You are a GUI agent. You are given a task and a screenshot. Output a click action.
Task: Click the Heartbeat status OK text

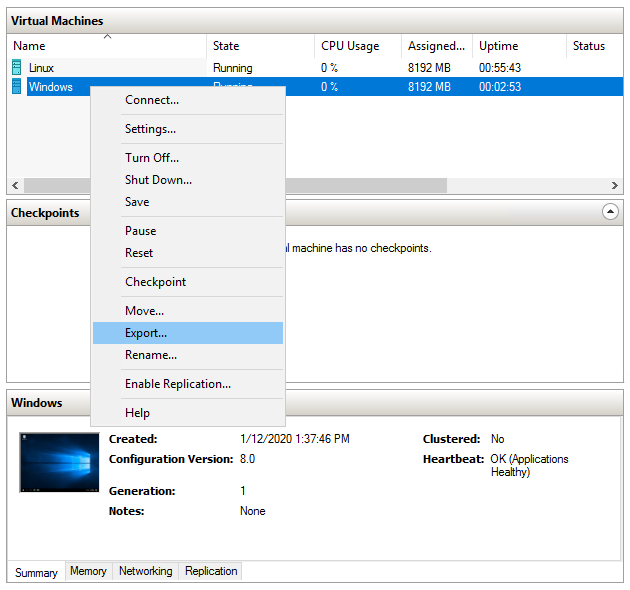click(x=529, y=465)
